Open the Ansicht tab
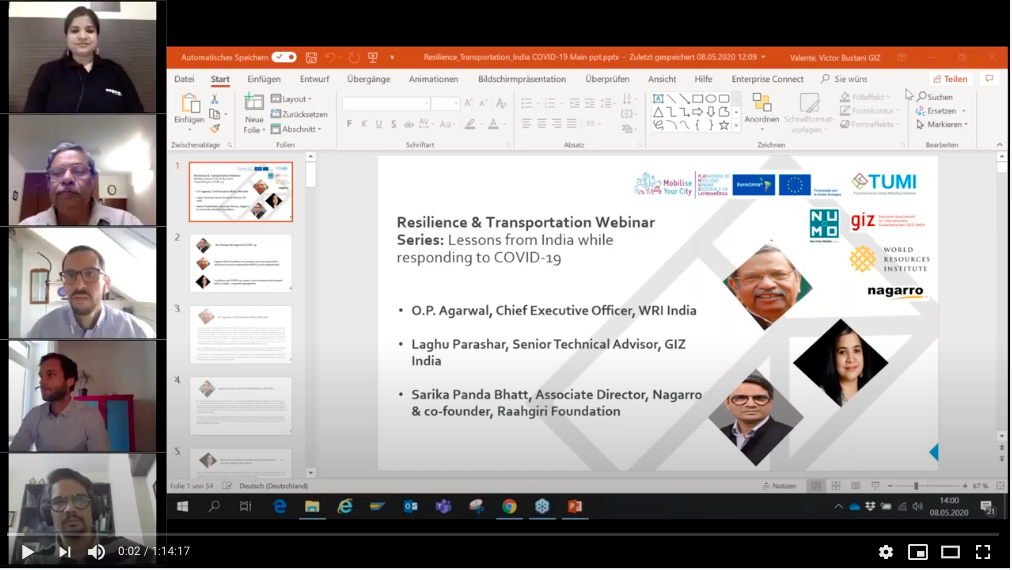1012x570 pixels. click(x=662, y=79)
